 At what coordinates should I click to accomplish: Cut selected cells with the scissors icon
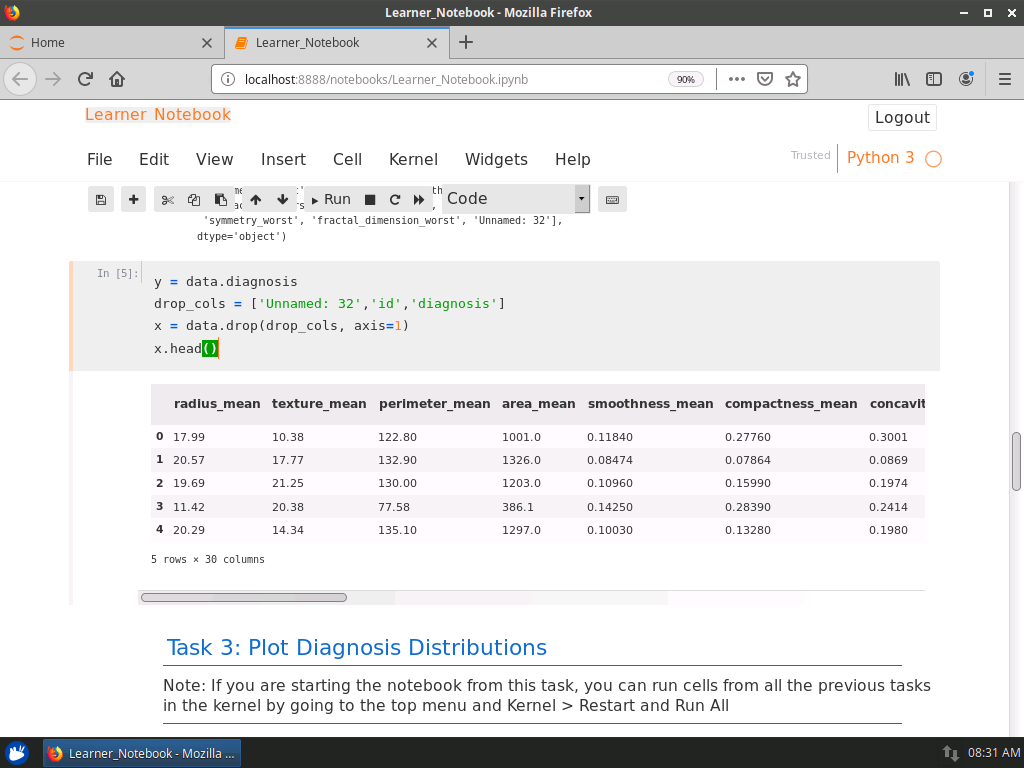coord(168,200)
